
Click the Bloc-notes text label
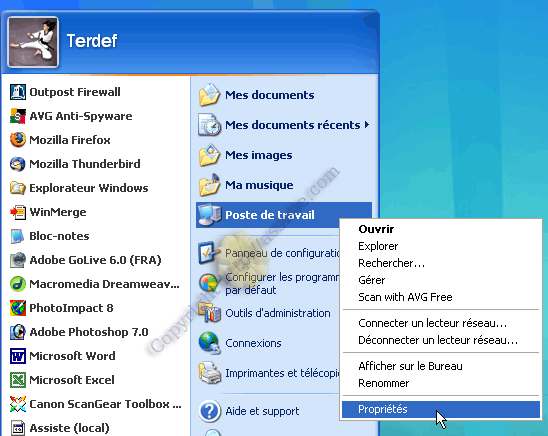tap(59, 236)
